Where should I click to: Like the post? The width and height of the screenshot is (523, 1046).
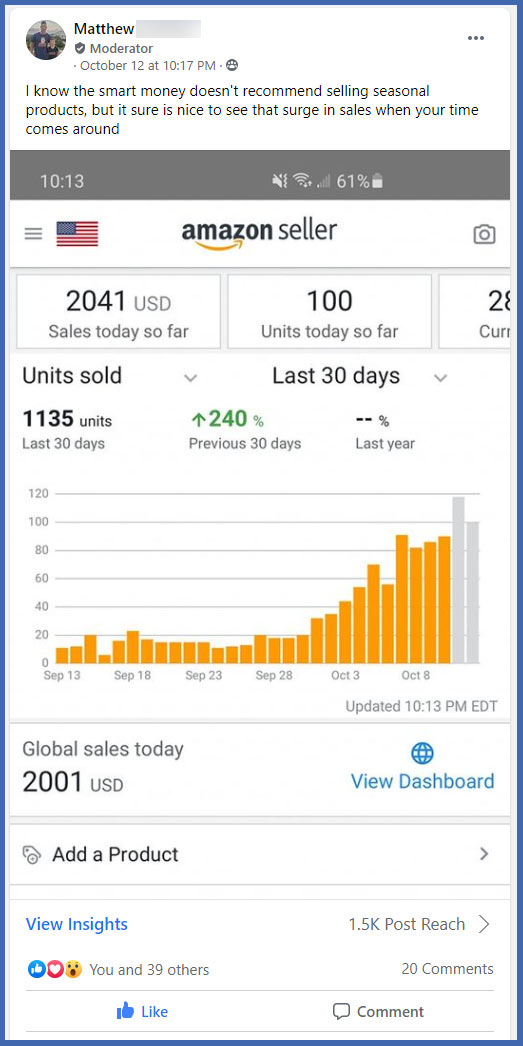point(142,1011)
